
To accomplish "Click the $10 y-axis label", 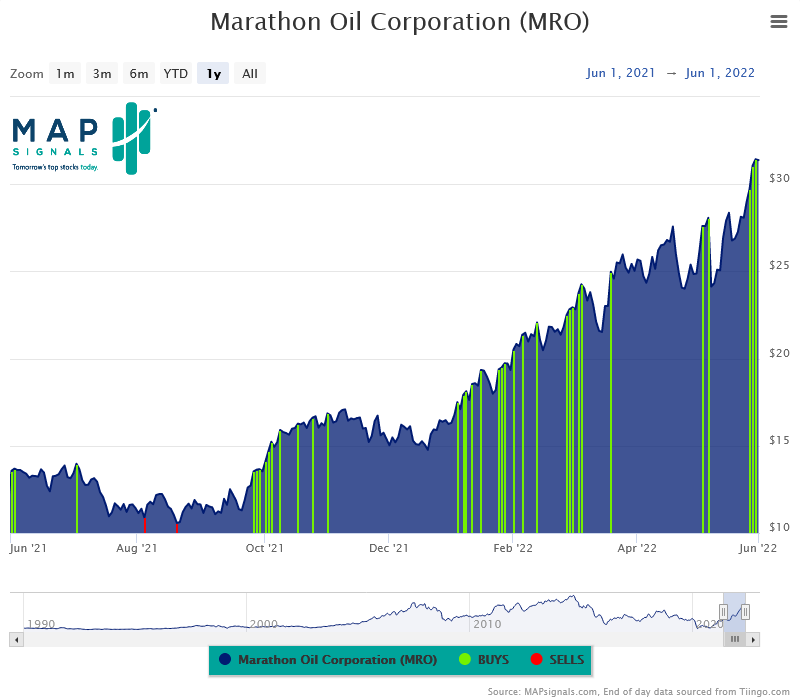I will coord(779,527).
